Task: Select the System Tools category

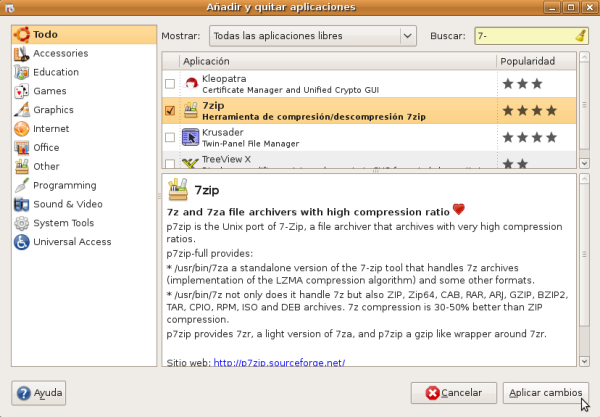Action: pos(63,223)
